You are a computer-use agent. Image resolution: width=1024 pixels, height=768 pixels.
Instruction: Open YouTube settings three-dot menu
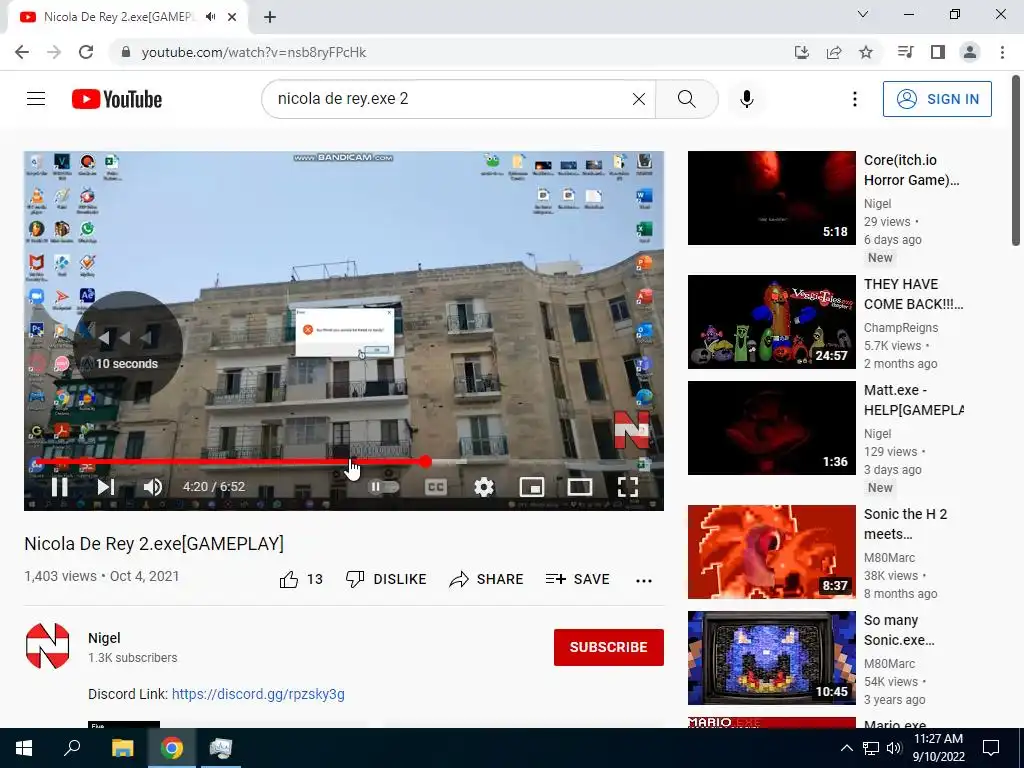point(855,99)
